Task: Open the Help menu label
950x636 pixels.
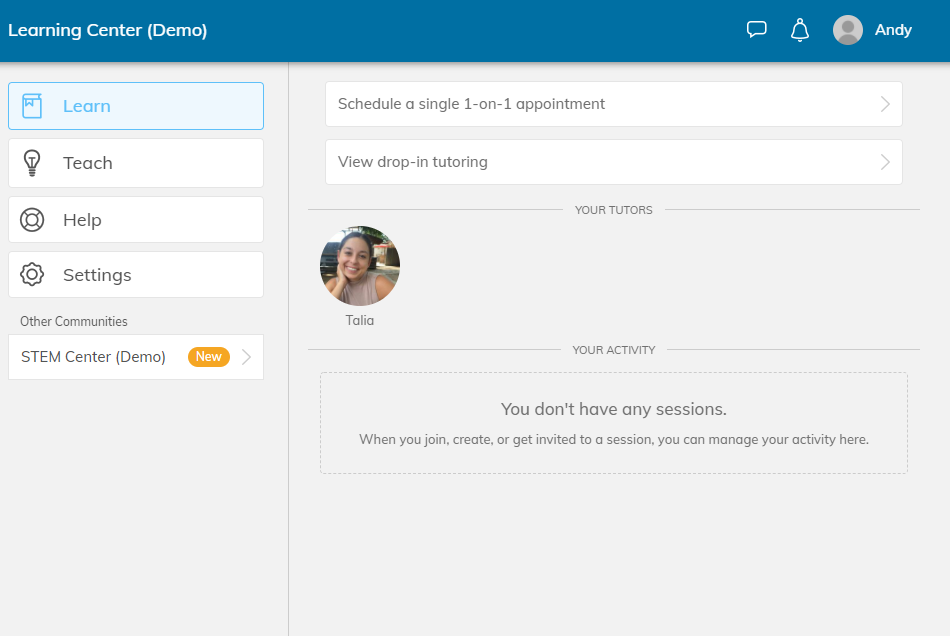Action: click(82, 220)
